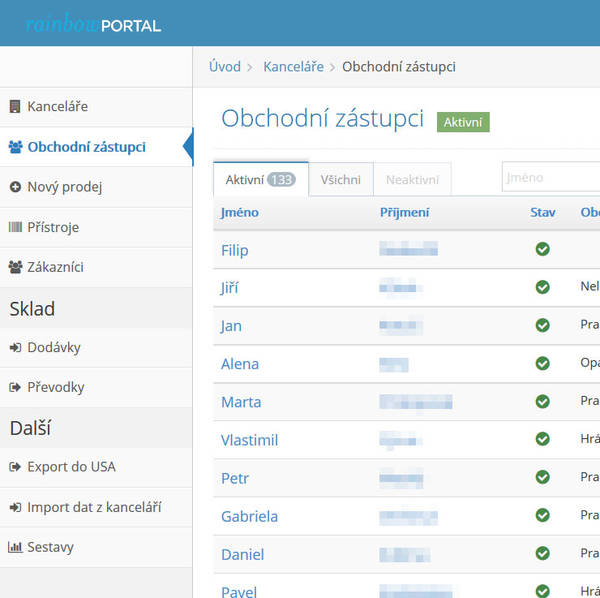Open the Aktivní tab with 133 count
This screenshot has height=598, width=600.
tap(260, 179)
